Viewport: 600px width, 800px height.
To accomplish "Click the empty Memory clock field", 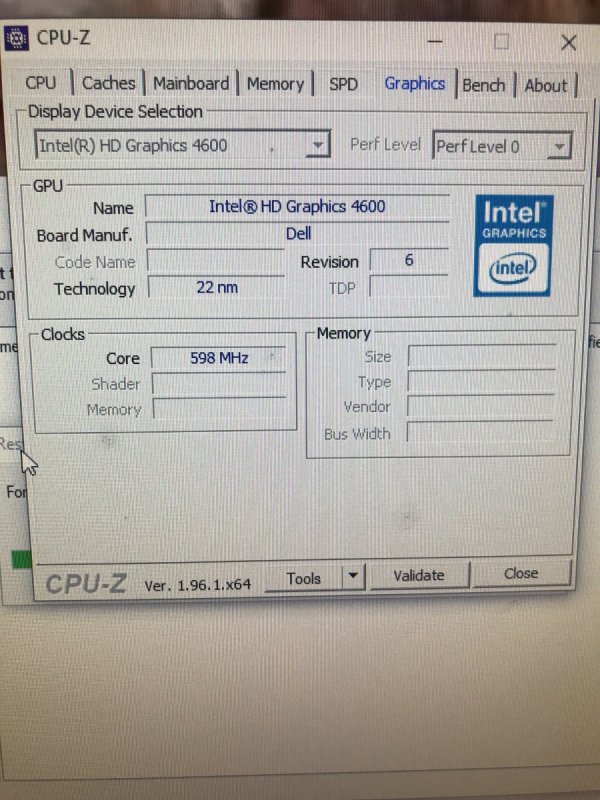I will (x=220, y=409).
